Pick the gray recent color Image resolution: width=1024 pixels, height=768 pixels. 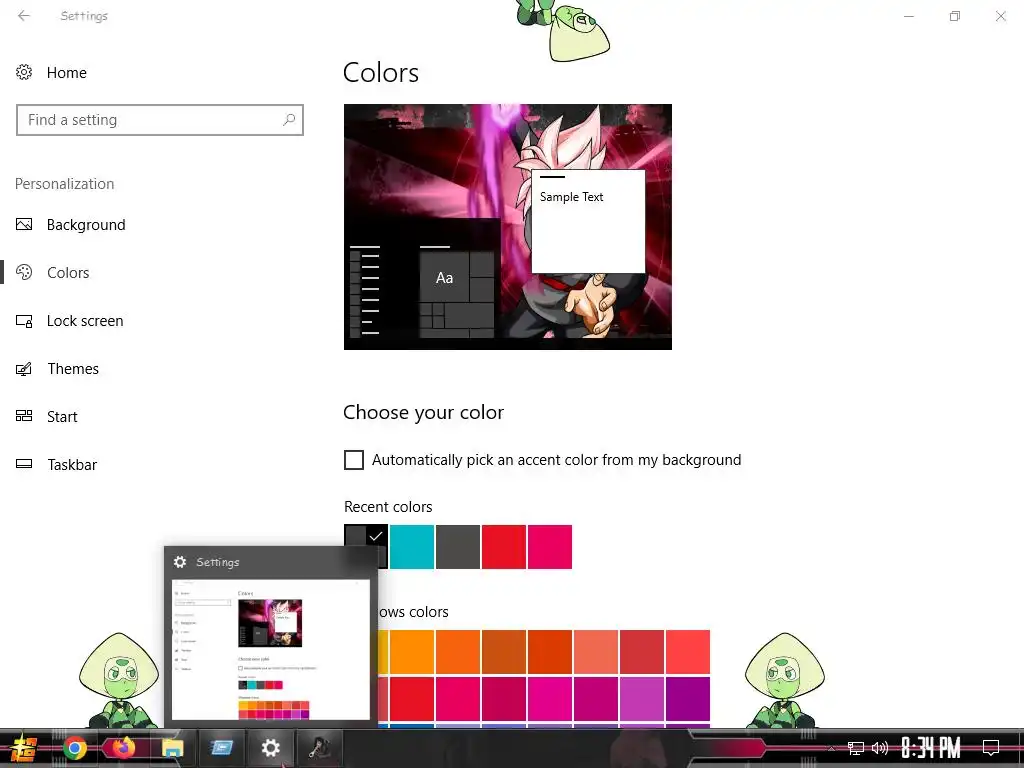pos(458,547)
